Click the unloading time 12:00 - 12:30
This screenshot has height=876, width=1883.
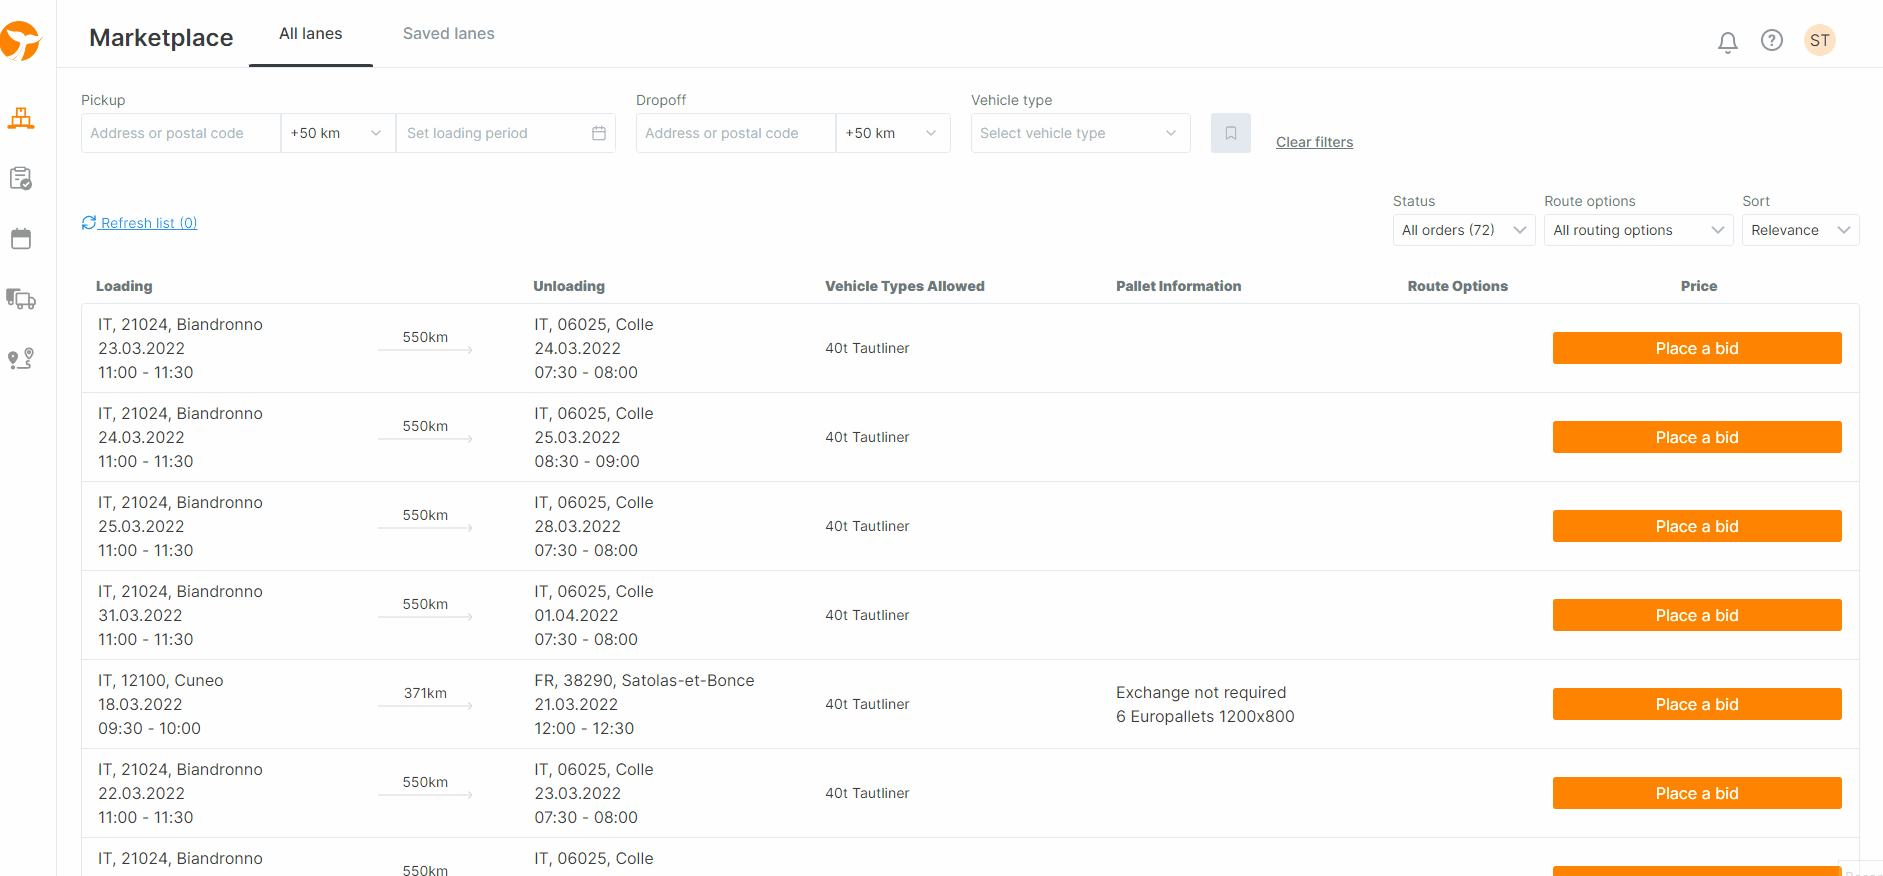pos(584,728)
